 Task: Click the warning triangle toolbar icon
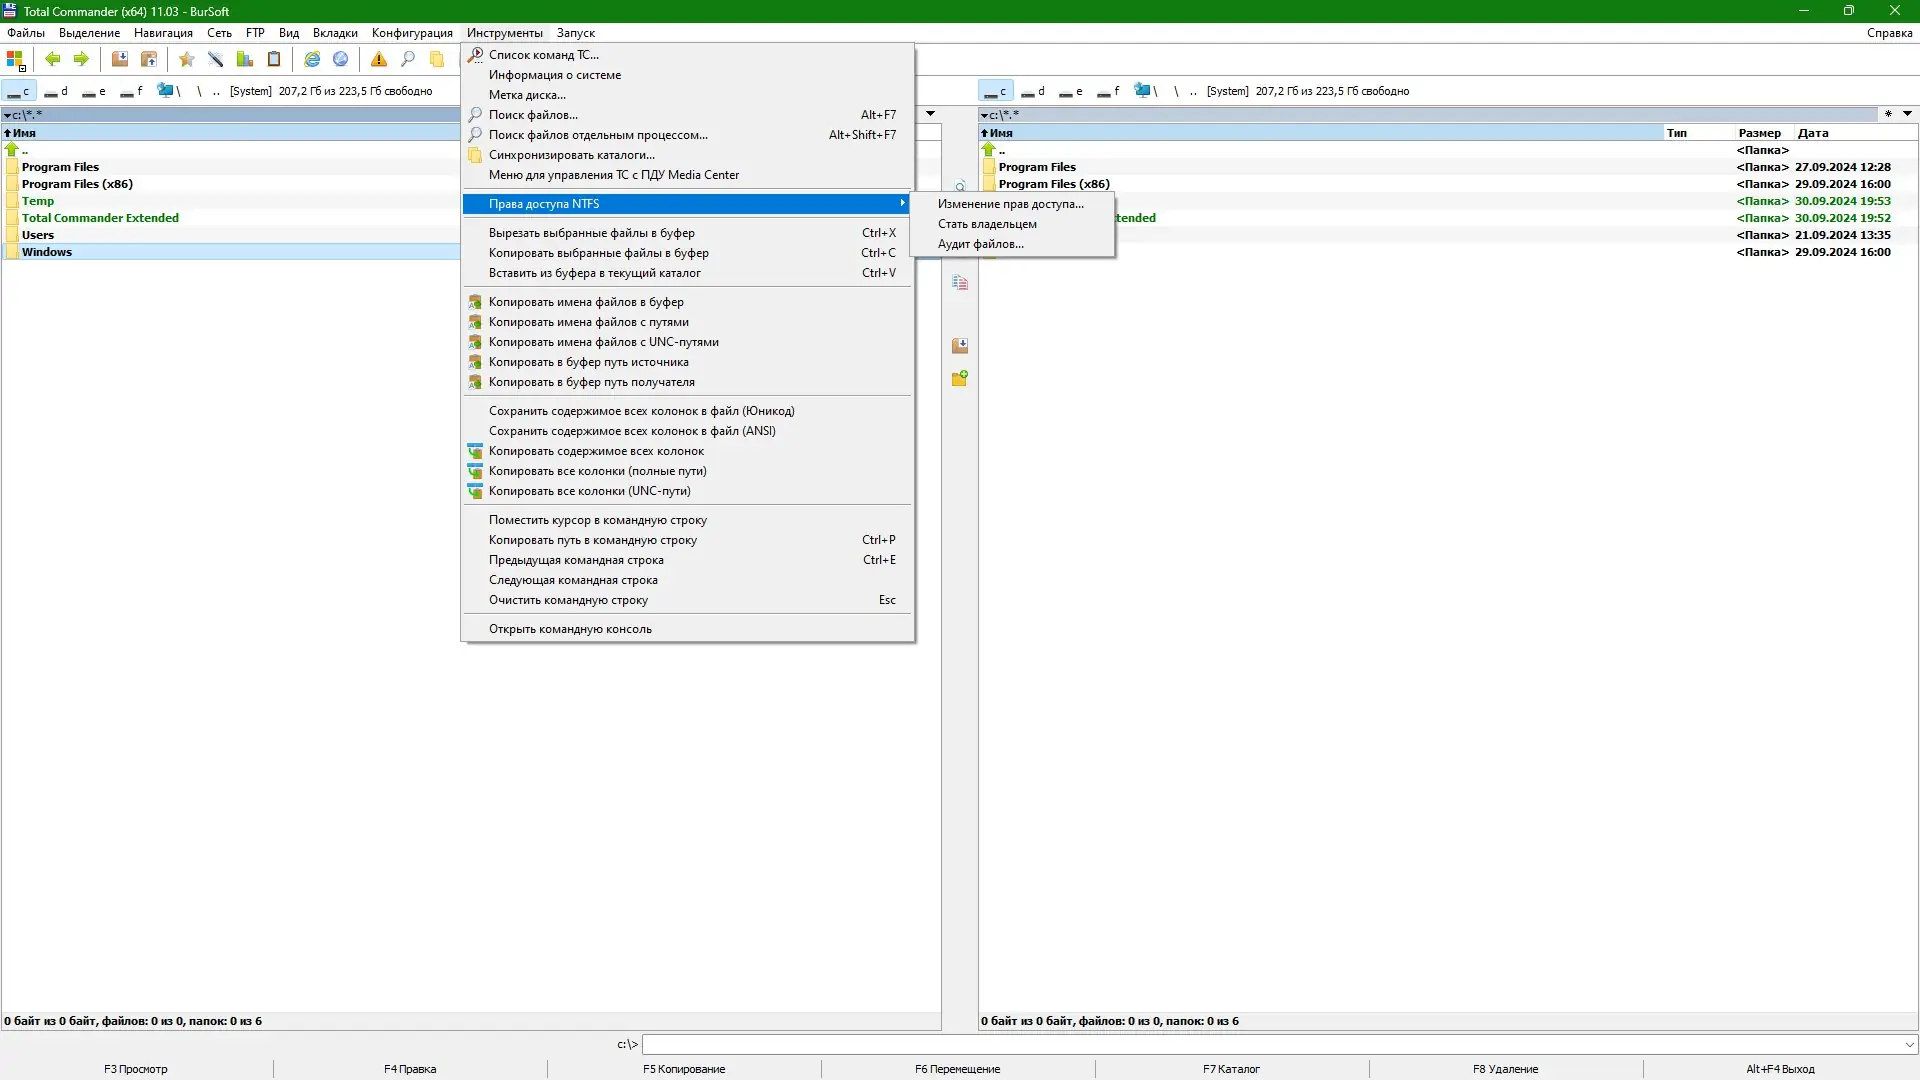379,59
